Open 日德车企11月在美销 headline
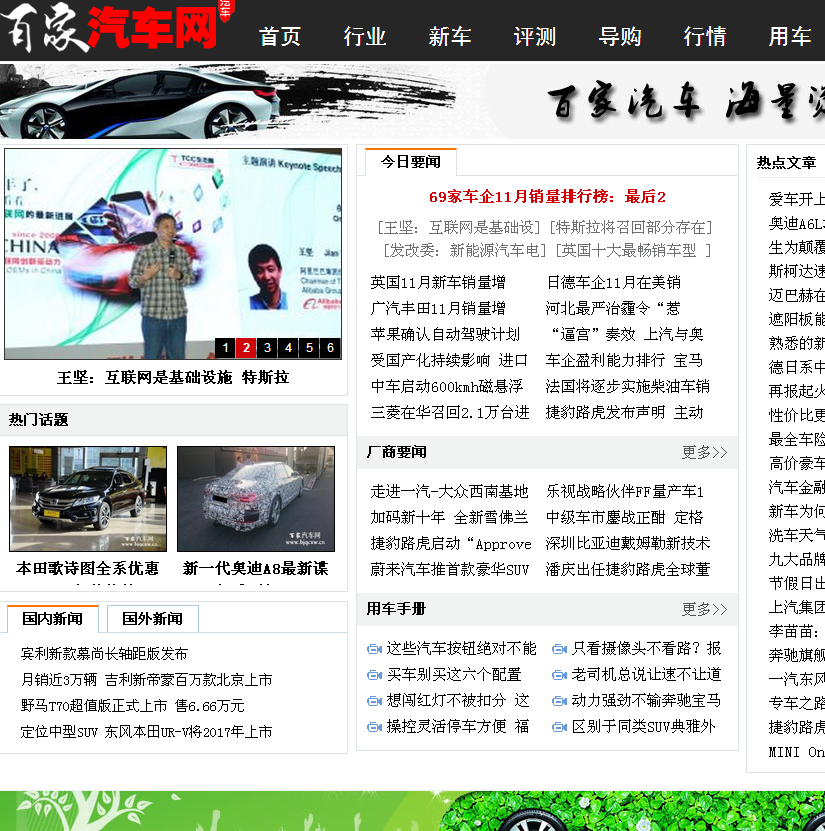Viewport: 825px width, 831px height. pyautogui.click(x=613, y=282)
